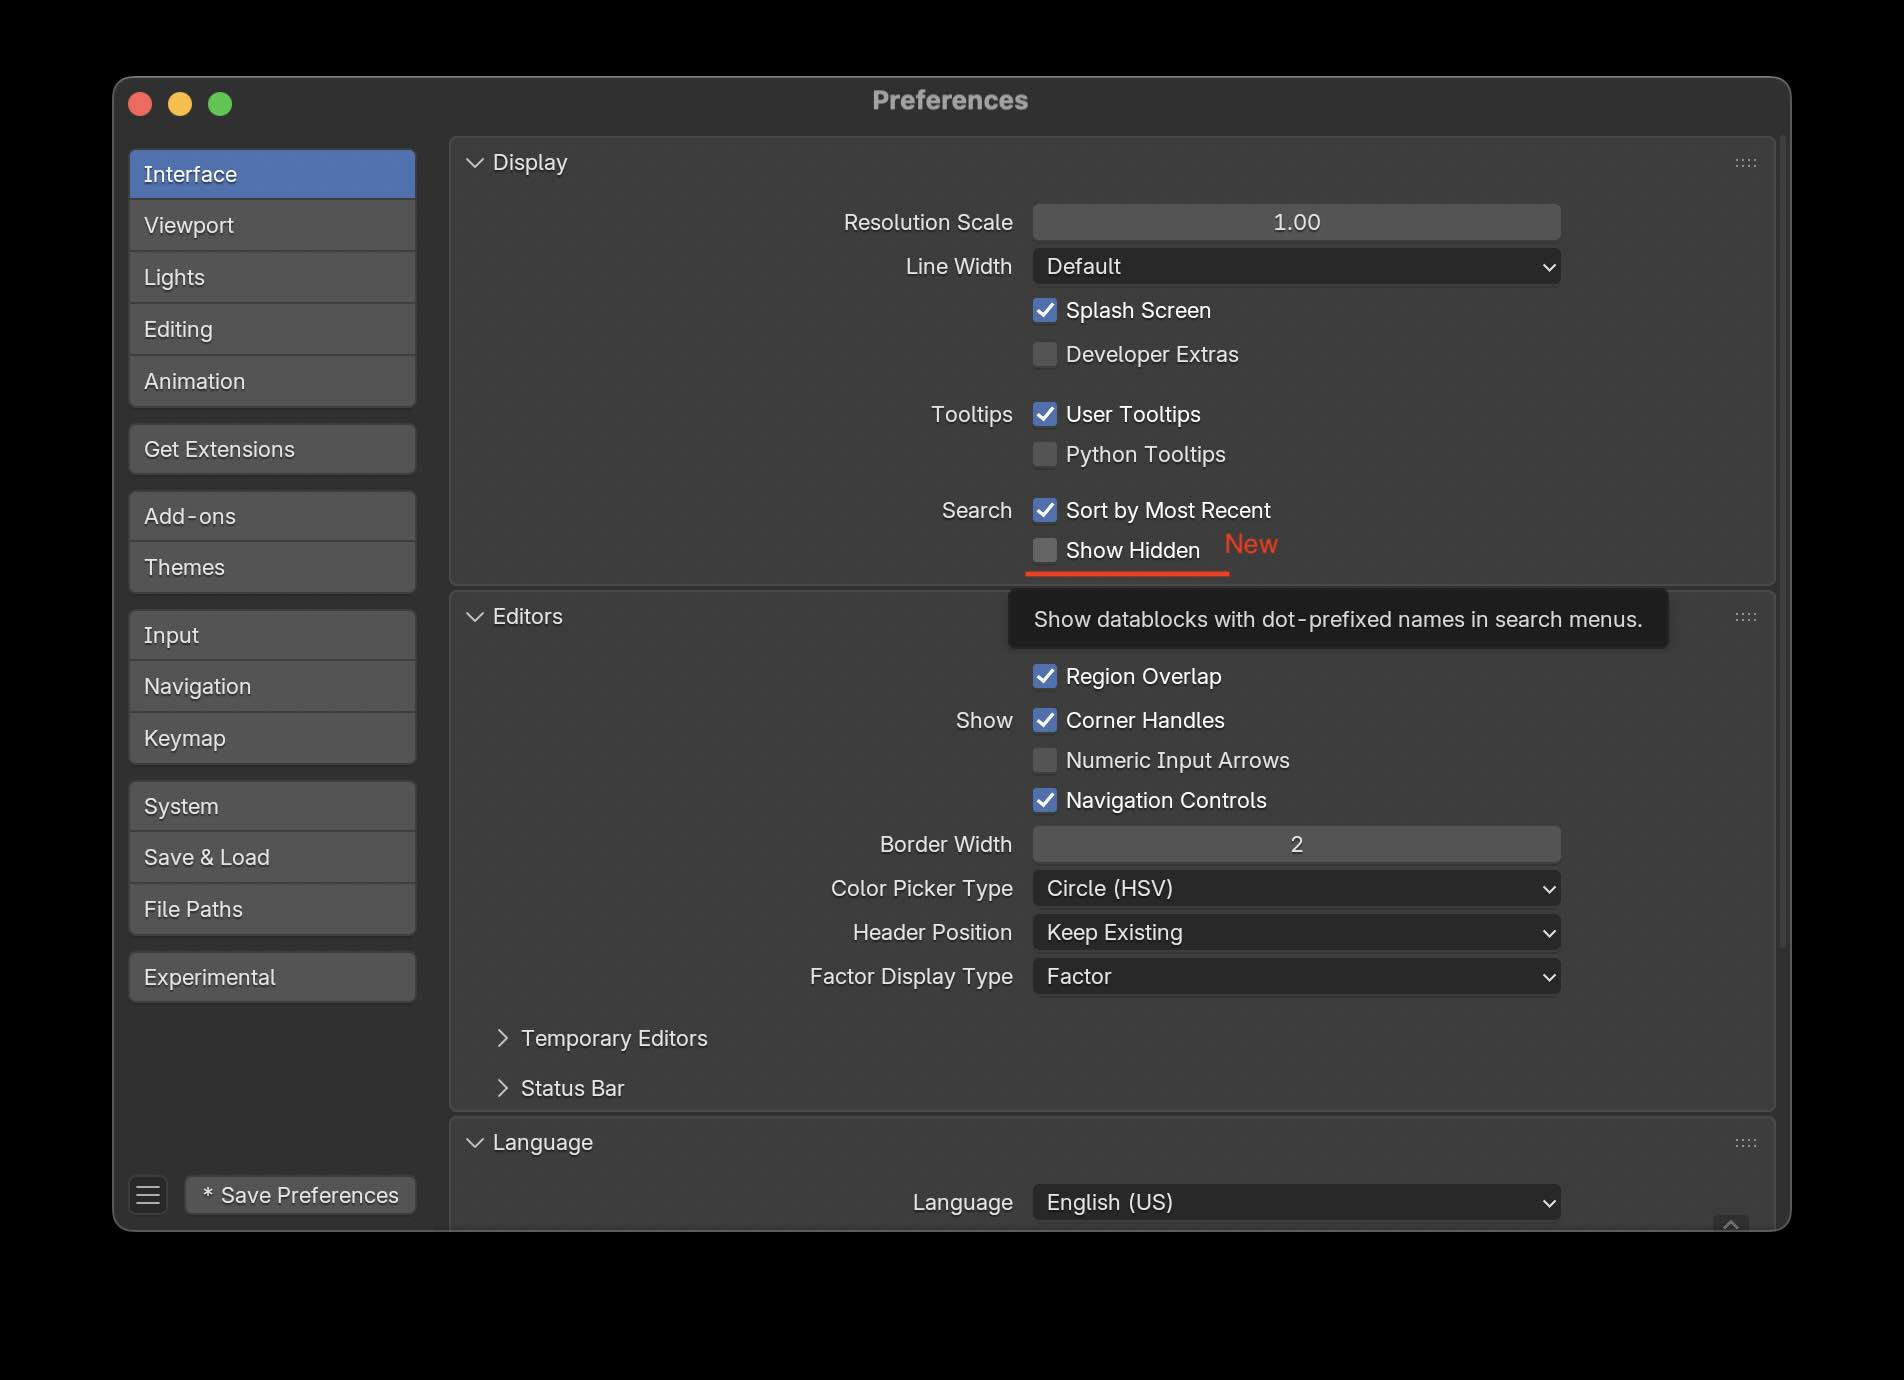Expand the Status Bar subpanel
Screen dimensions: 1904x1380
click(503, 1088)
